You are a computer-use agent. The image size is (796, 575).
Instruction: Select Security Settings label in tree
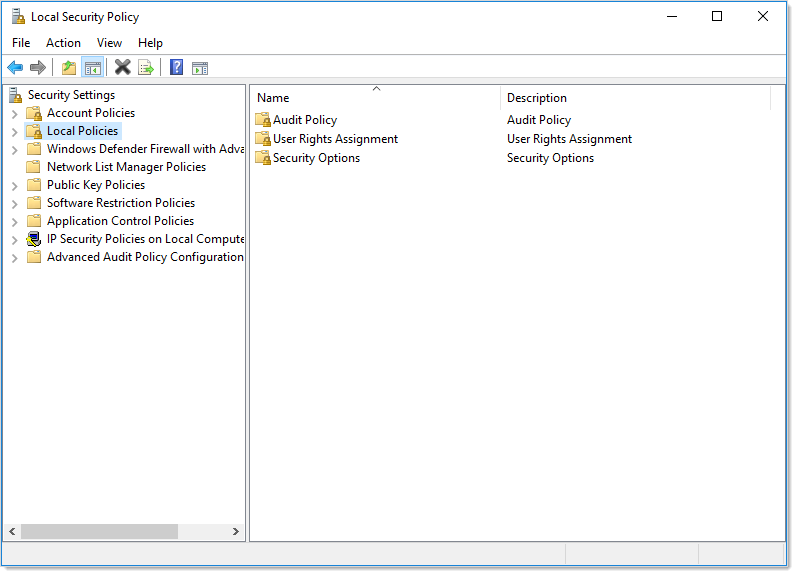tap(72, 95)
